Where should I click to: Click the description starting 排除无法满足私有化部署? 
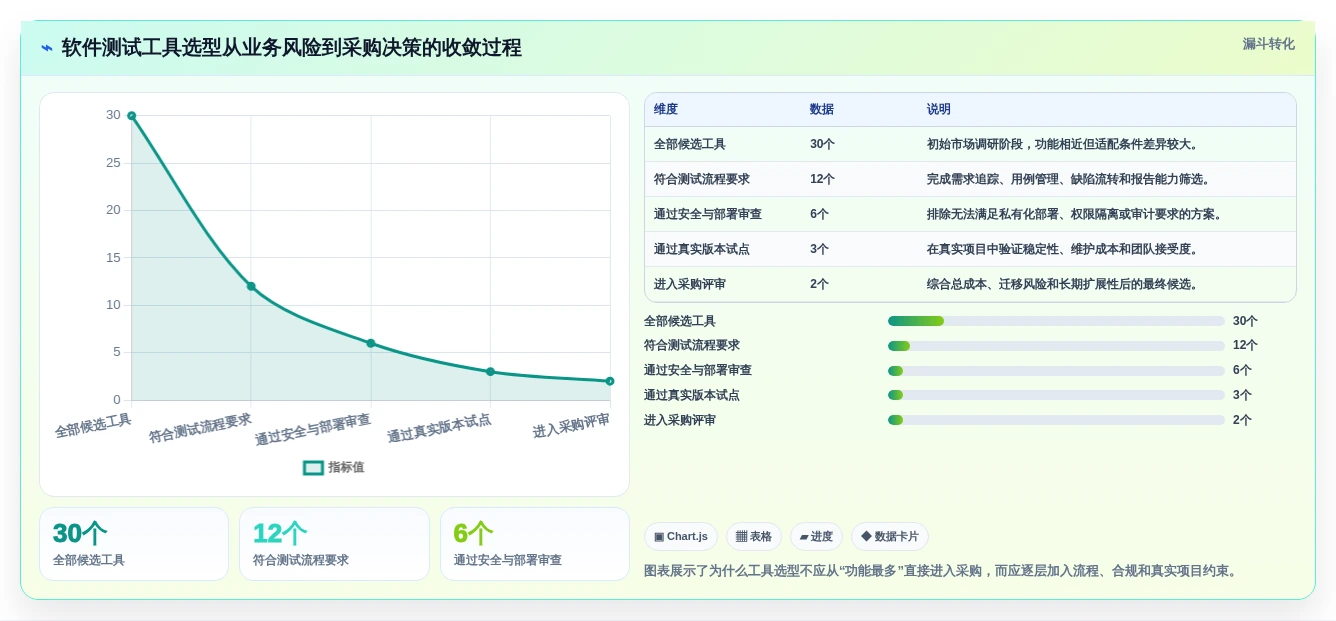pyautogui.click(x=1075, y=214)
